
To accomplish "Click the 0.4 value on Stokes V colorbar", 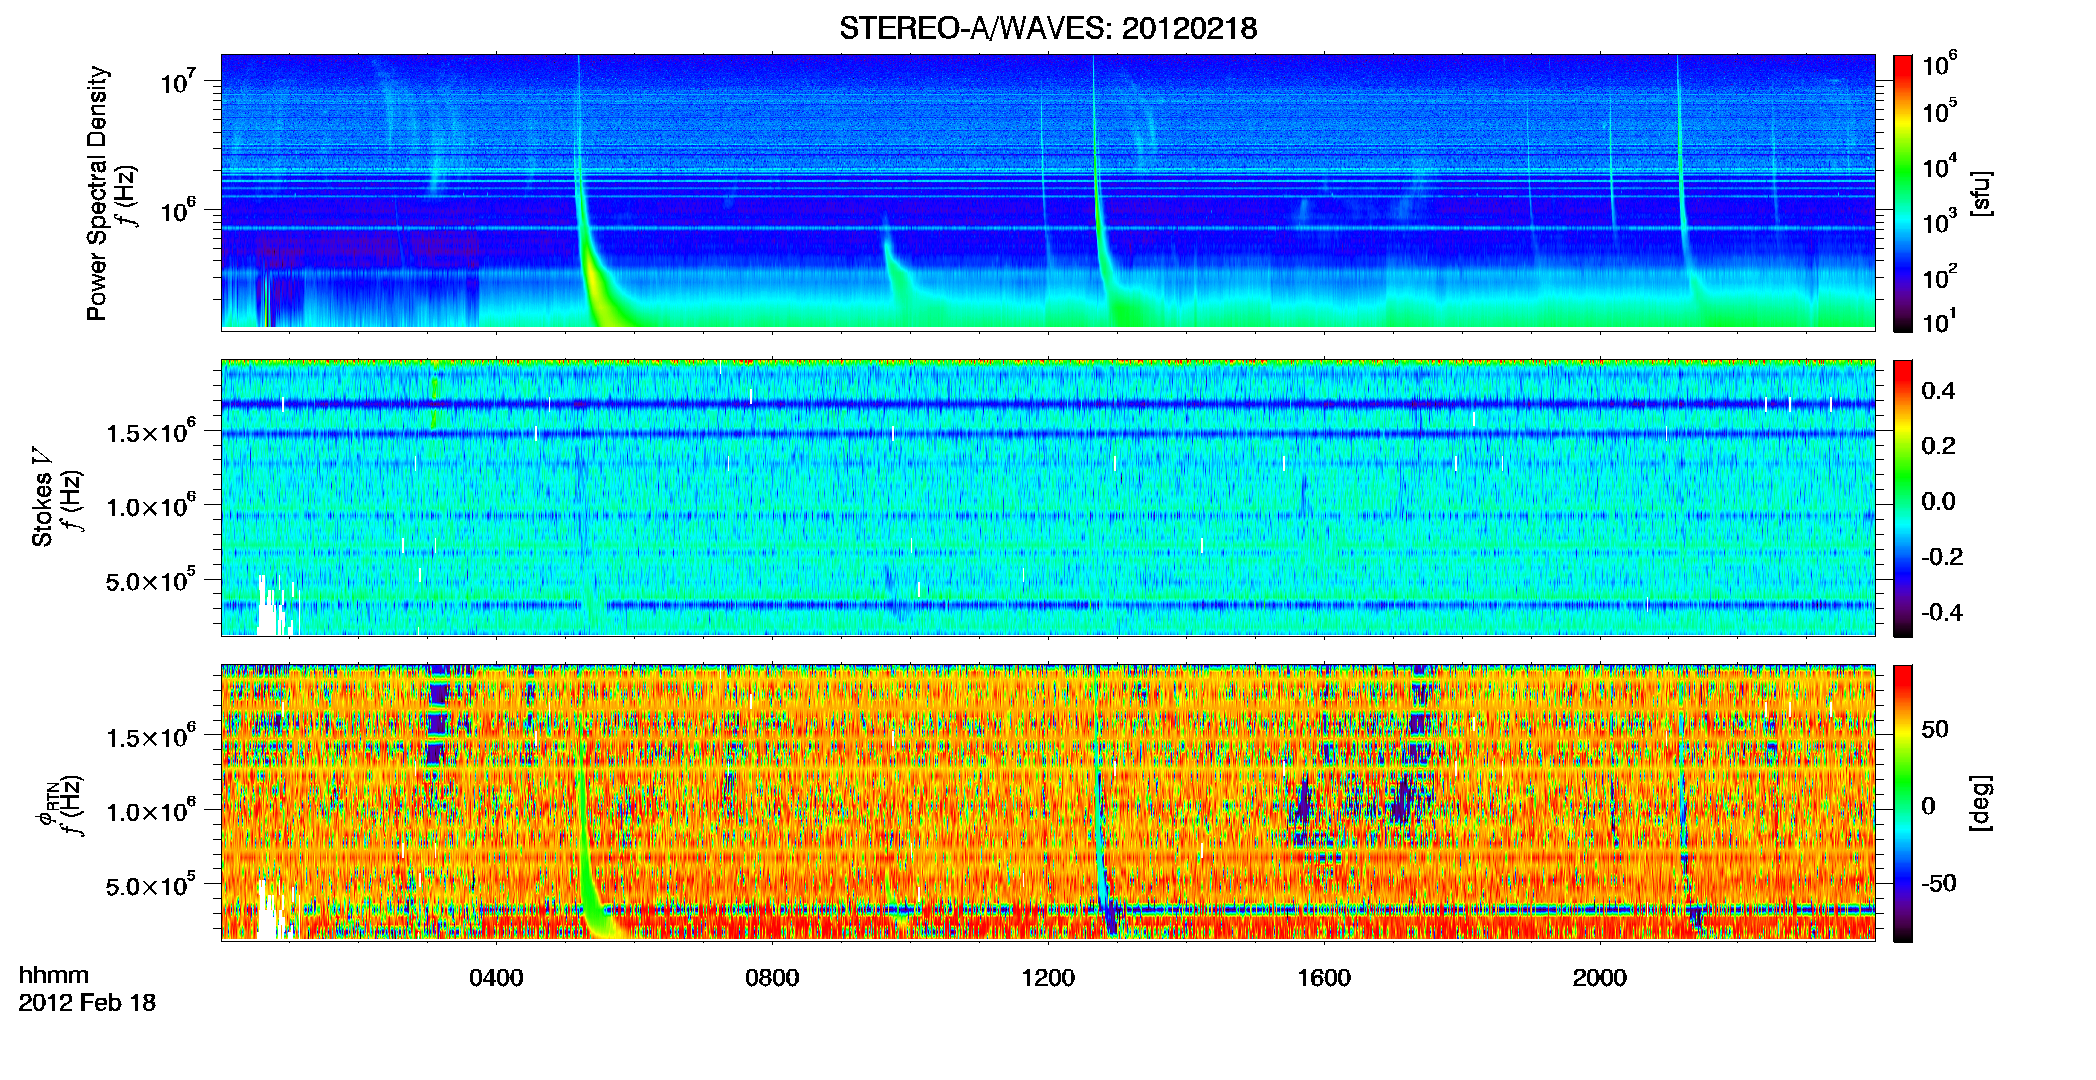I will pos(1938,391).
